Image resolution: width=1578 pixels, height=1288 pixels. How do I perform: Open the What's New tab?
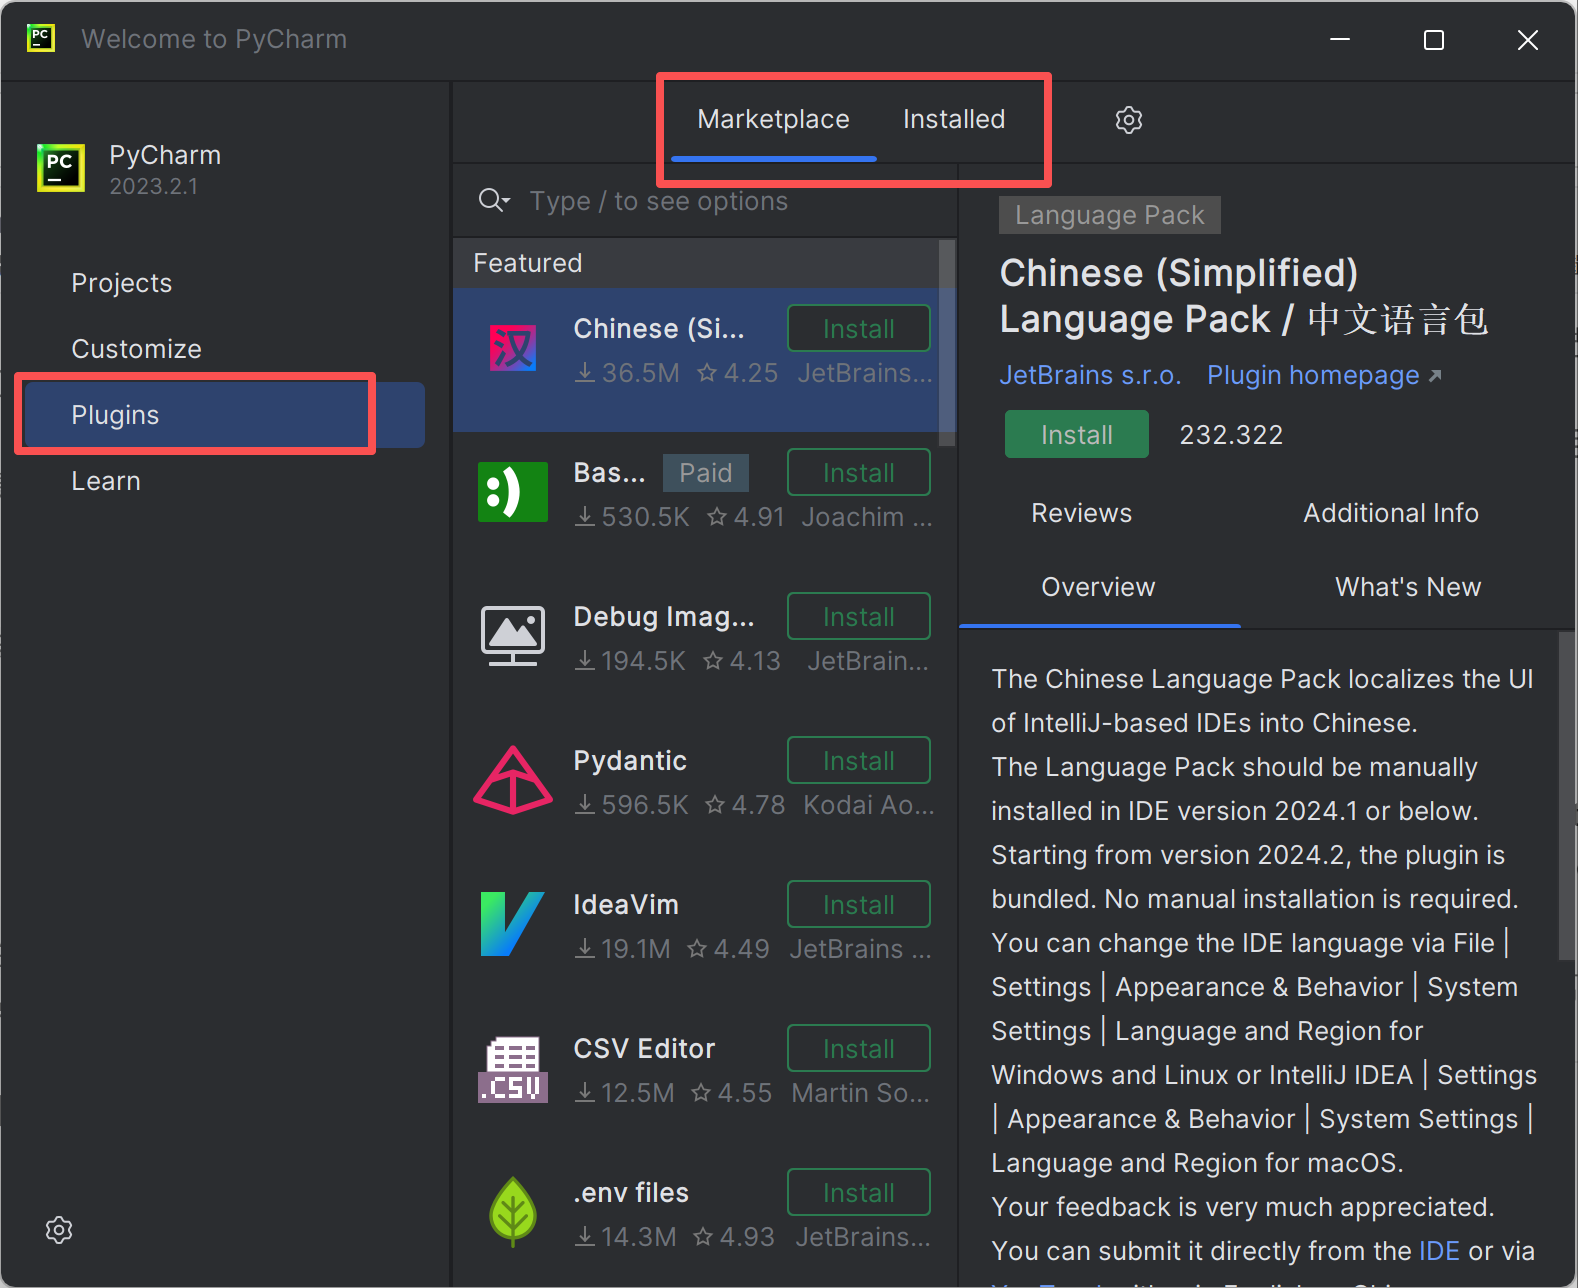pos(1408,587)
